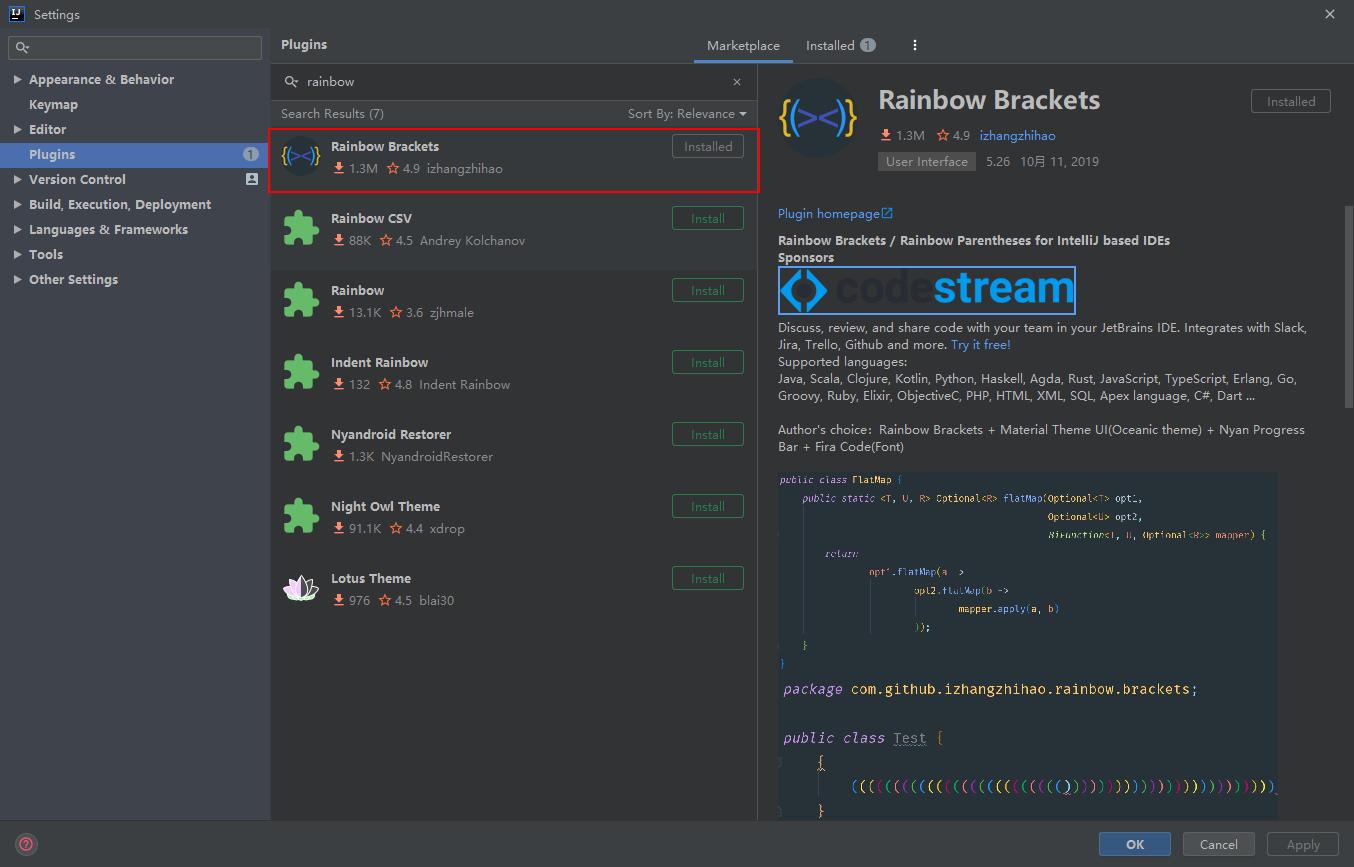Screen dimensions: 1354x867
Task: Select the Lotus Theme result title
Action: 371,578
